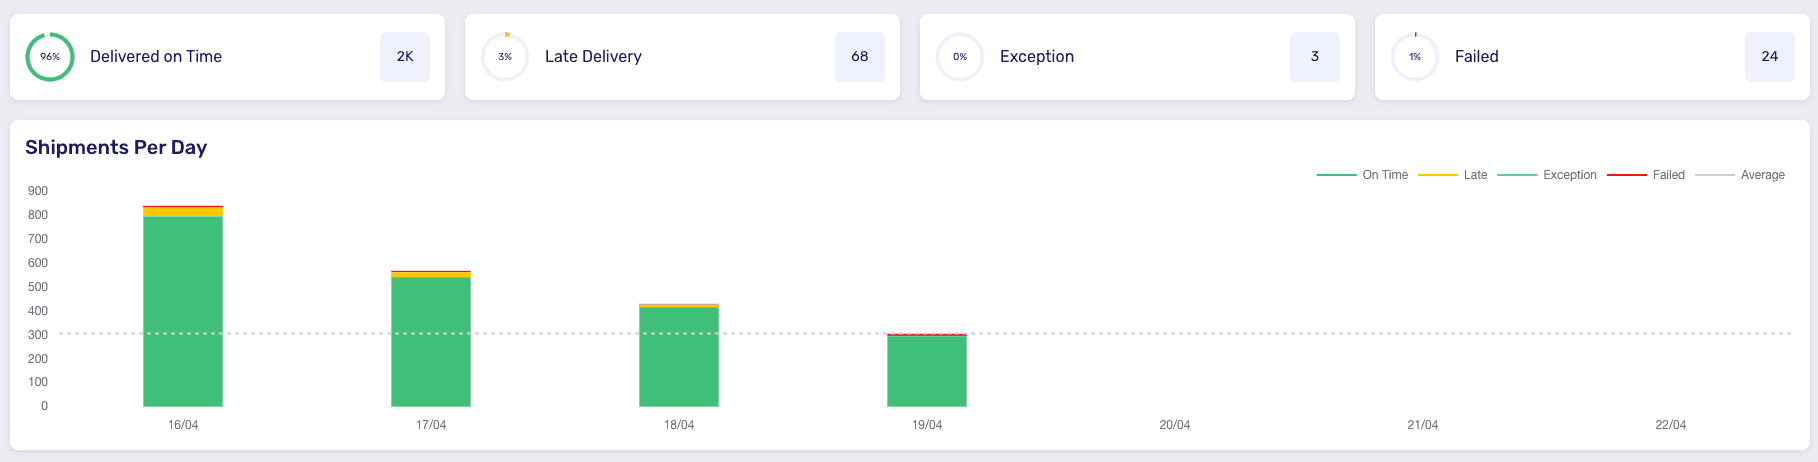Click the yellow late segment on 16/04
The image size is (1818, 462).
click(x=183, y=212)
